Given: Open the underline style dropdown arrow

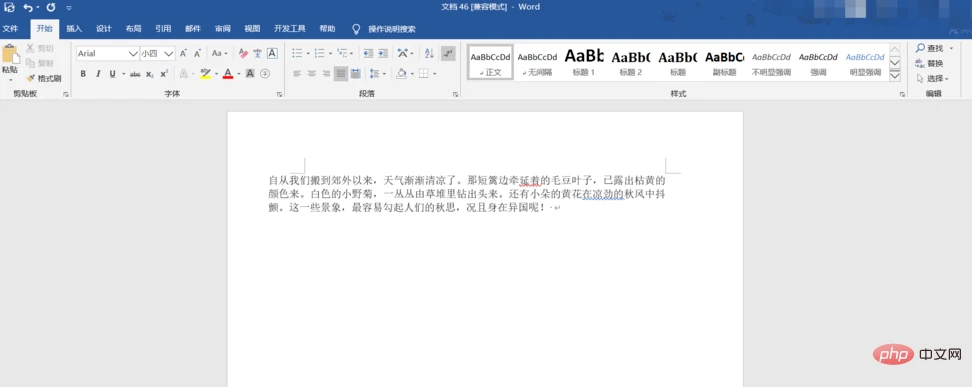Looking at the screenshot, I should pyautogui.click(x=123, y=74).
